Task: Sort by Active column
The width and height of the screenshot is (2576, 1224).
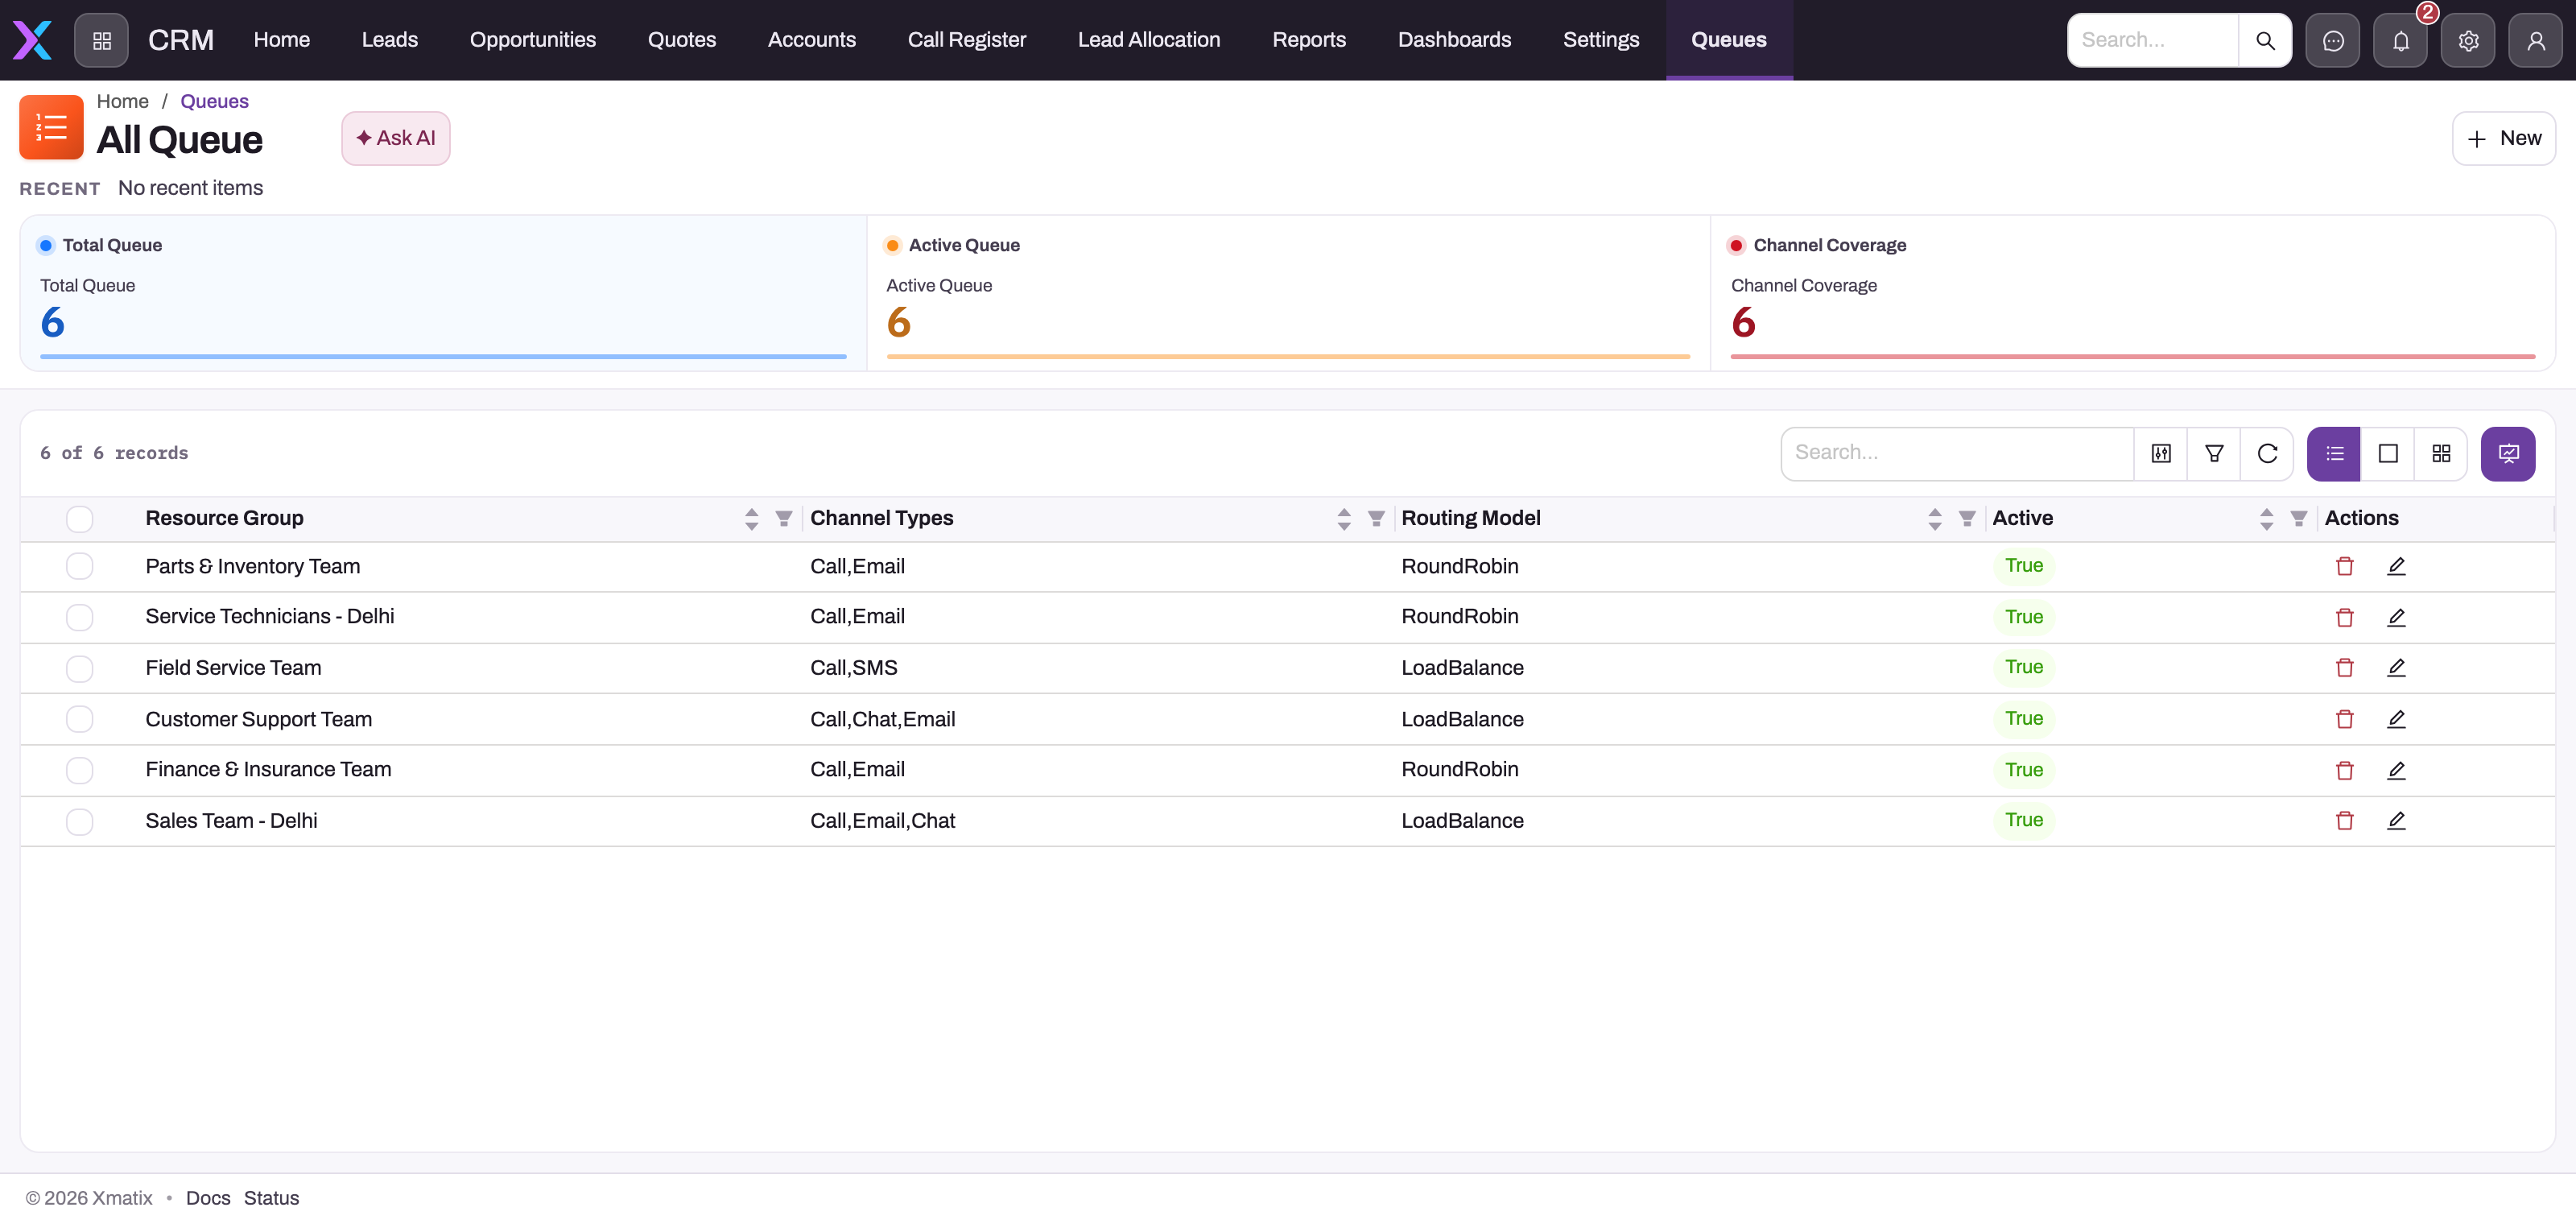Action: (x=2266, y=518)
